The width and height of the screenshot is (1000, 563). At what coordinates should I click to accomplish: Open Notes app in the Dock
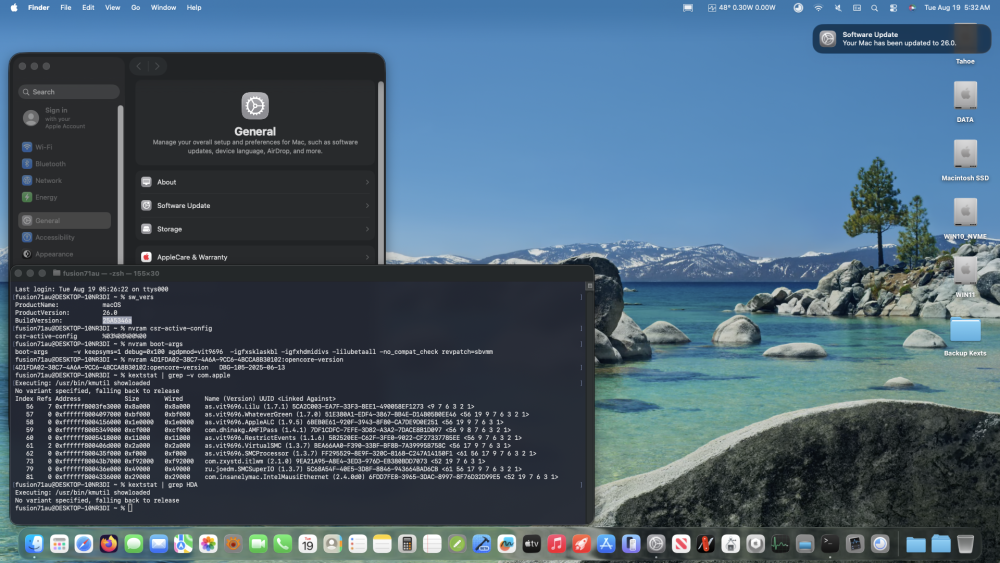click(x=382, y=544)
